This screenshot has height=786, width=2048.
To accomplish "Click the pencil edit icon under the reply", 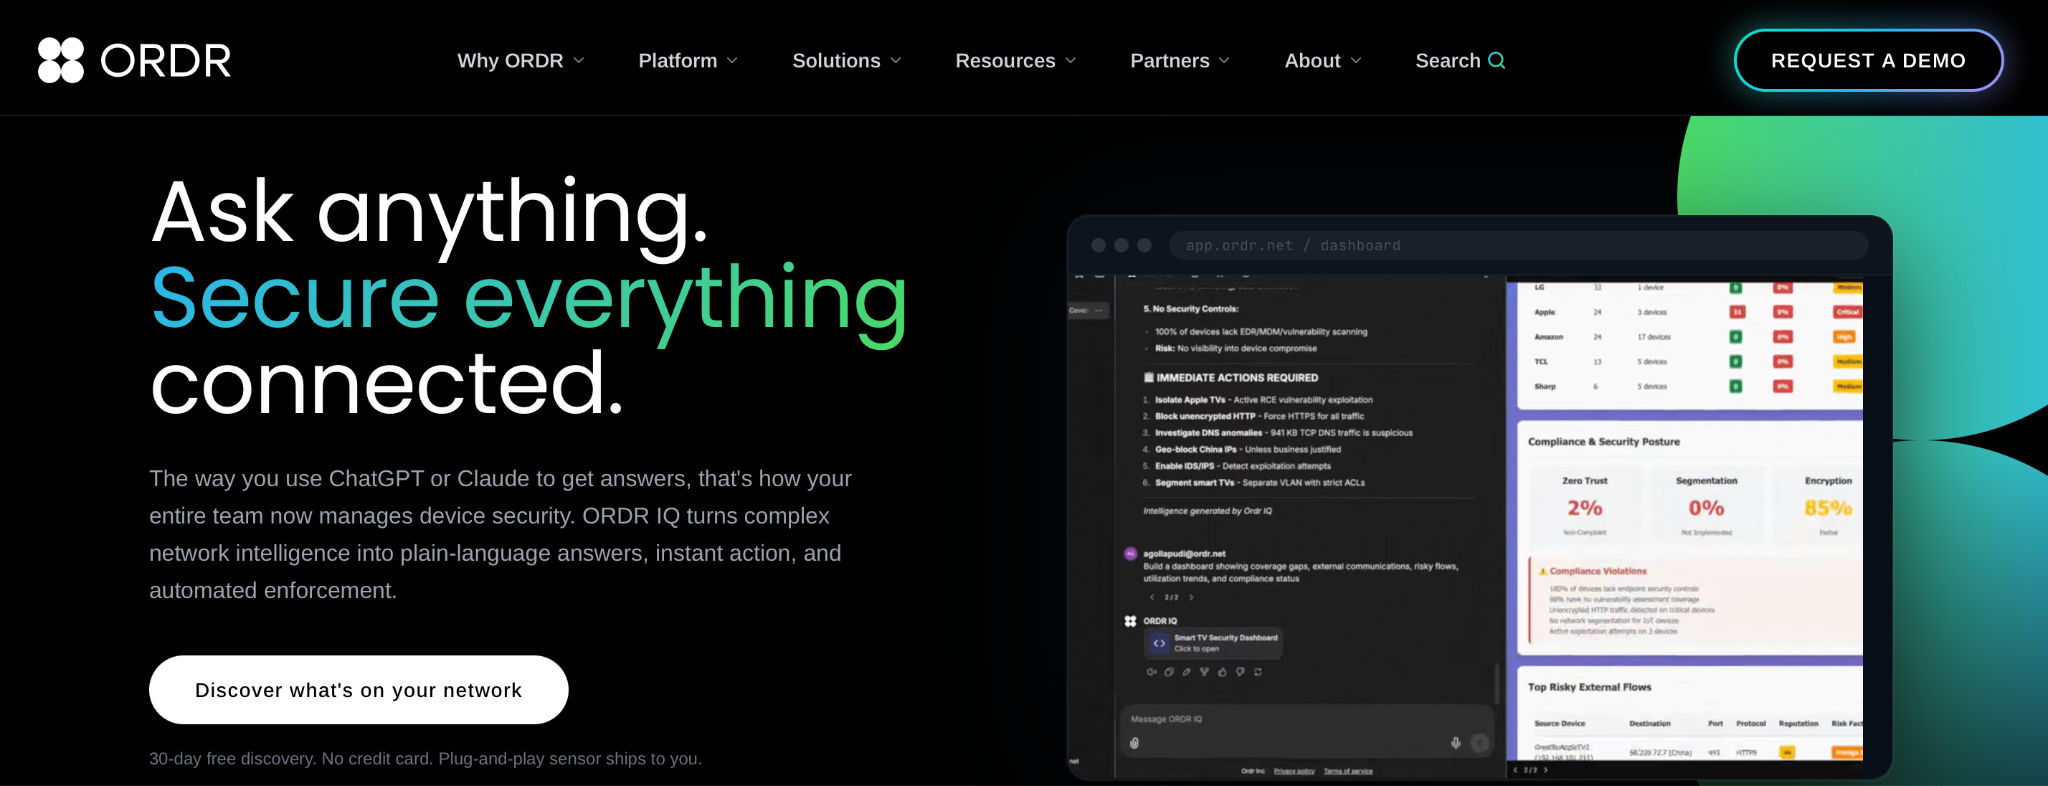I will click(1187, 672).
